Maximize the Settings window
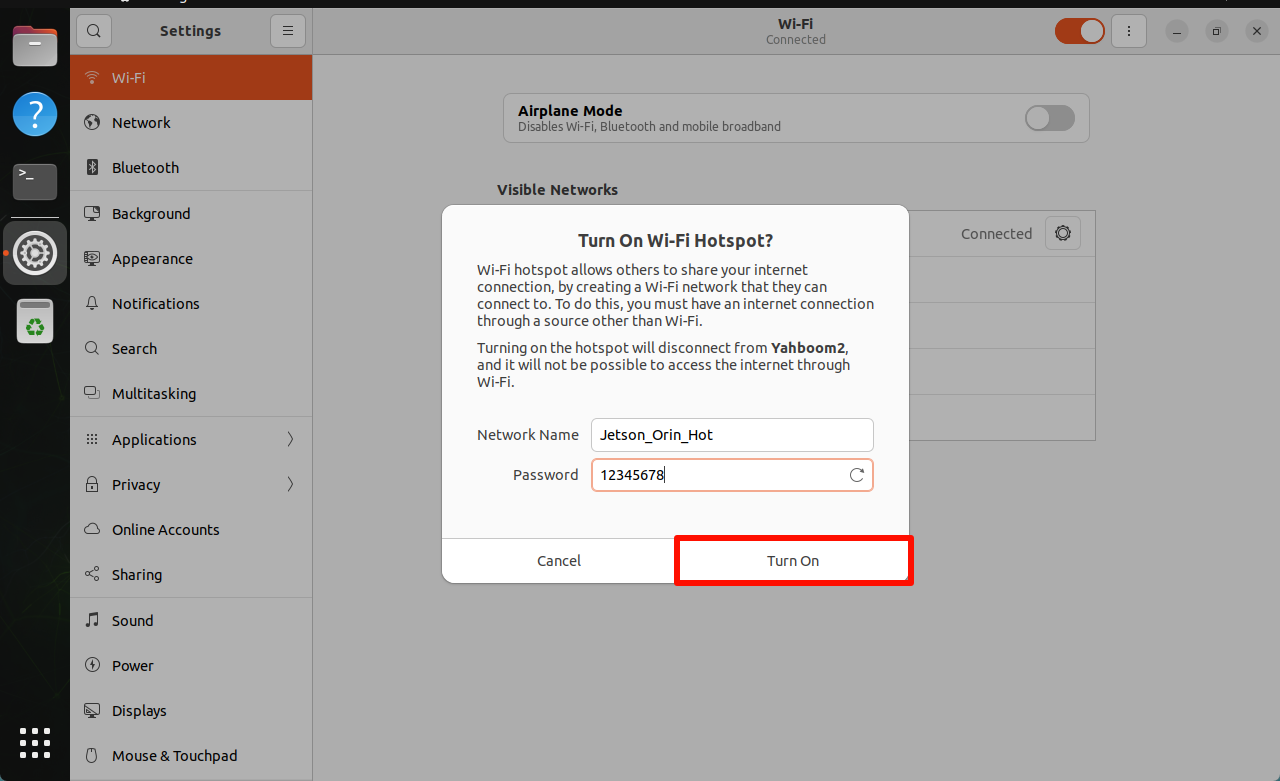1280x781 pixels. point(1217,31)
